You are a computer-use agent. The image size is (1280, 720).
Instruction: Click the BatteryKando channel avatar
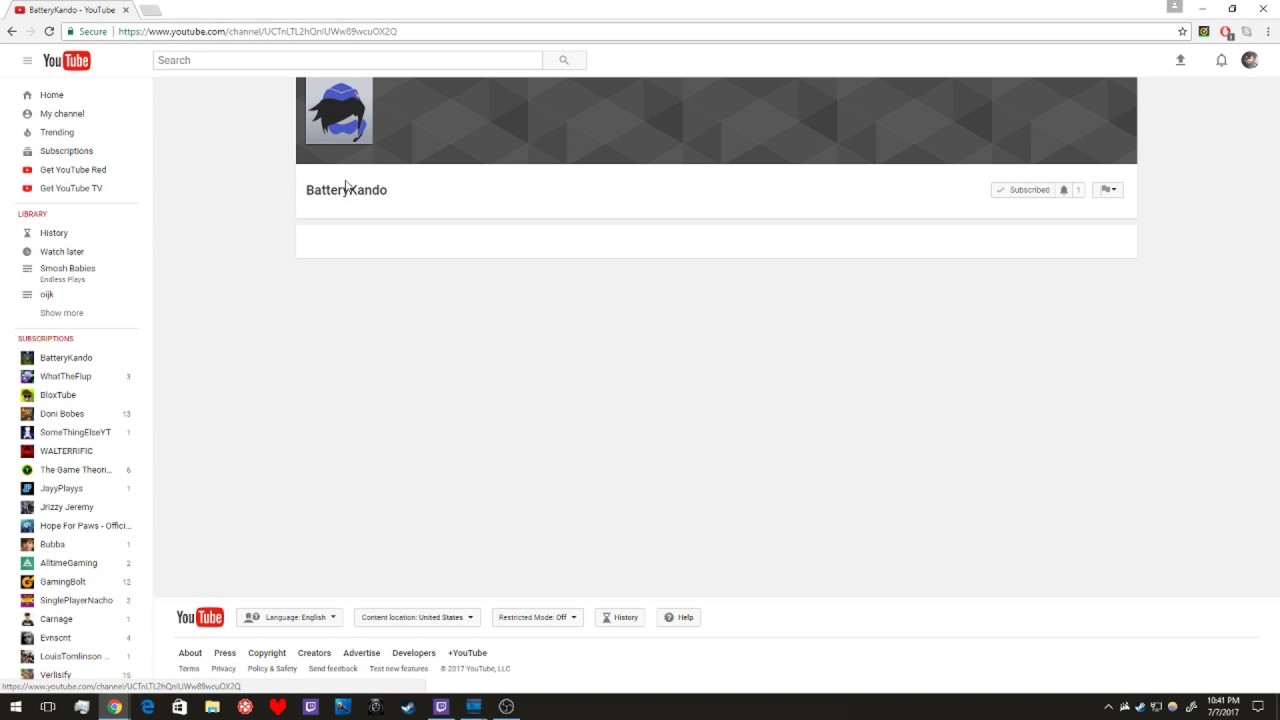(x=339, y=111)
